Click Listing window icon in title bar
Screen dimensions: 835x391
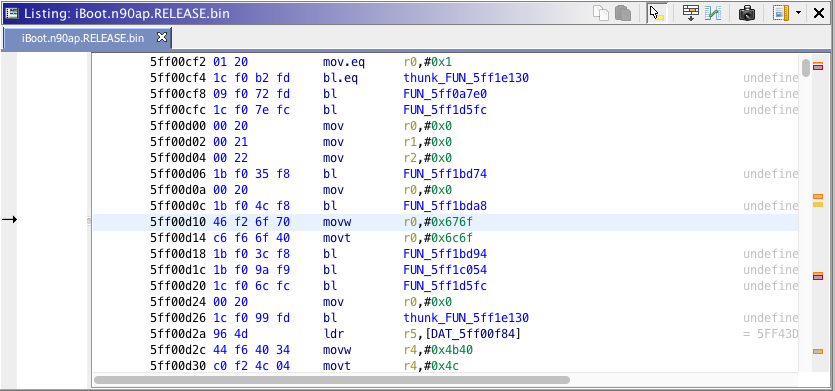(11, 13)
